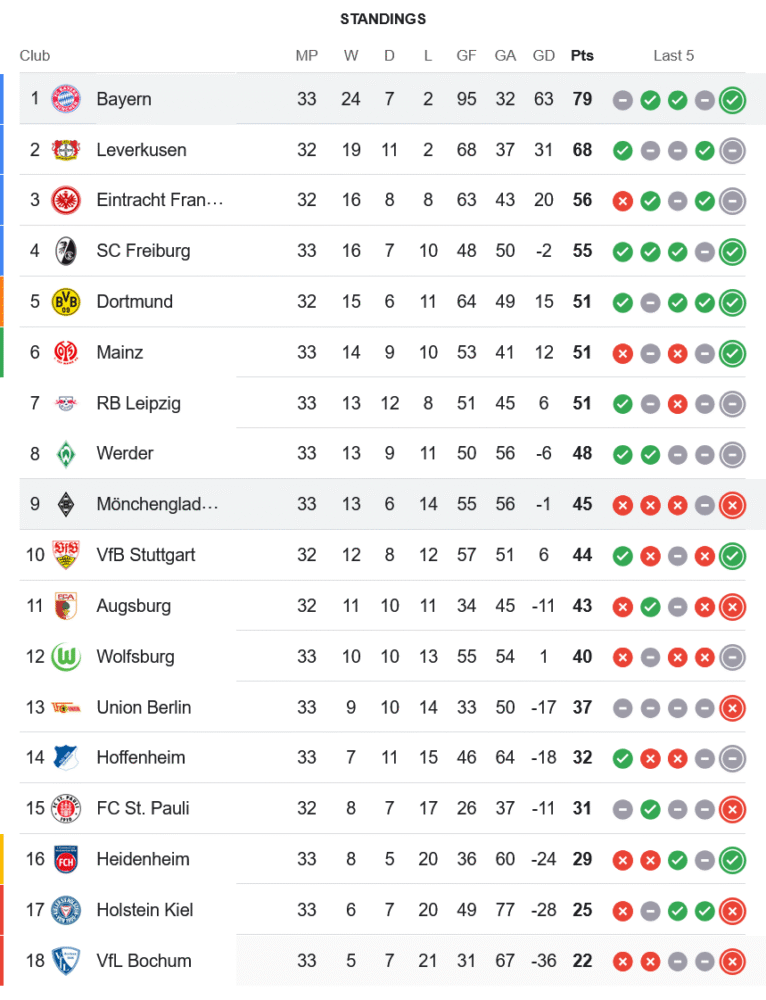Click the VfL Bochum crest
The width and height of the screenshot is (766, 1000).
pos(65,960)
